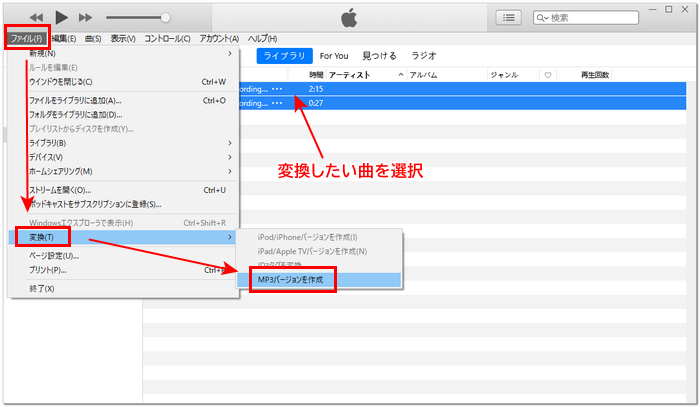700x407 pixels.
Task: Select MP3バージョンを作成 in submenu
Action: [319, 280]
